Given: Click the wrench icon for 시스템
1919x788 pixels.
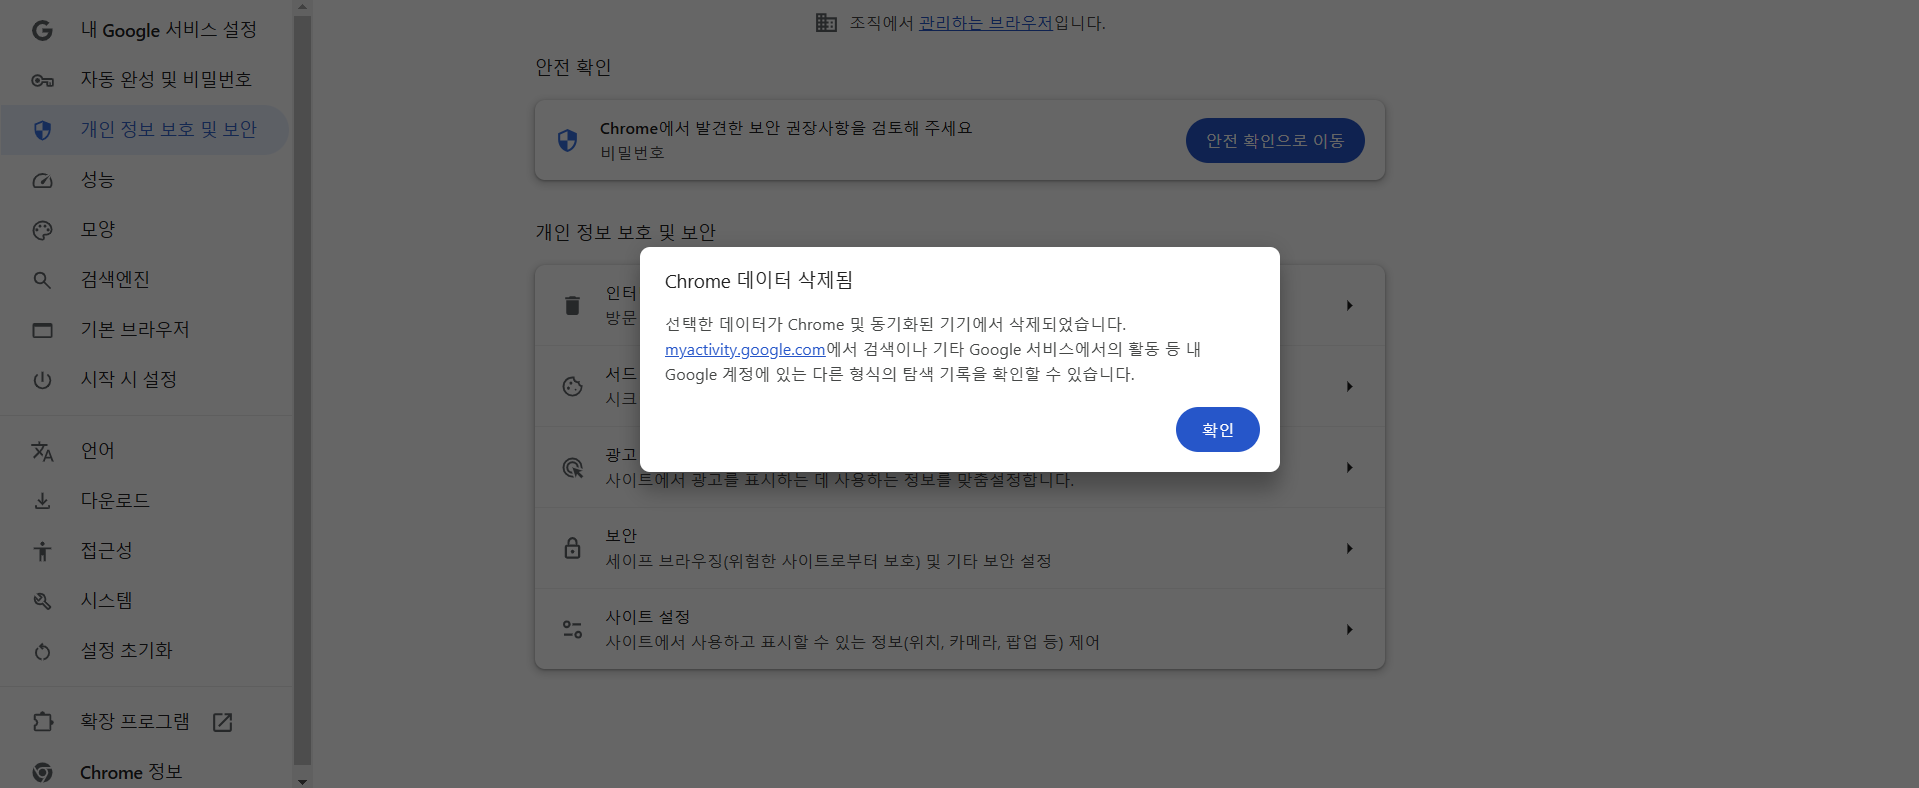Looking at the screenshot, I should pos(42,601).
